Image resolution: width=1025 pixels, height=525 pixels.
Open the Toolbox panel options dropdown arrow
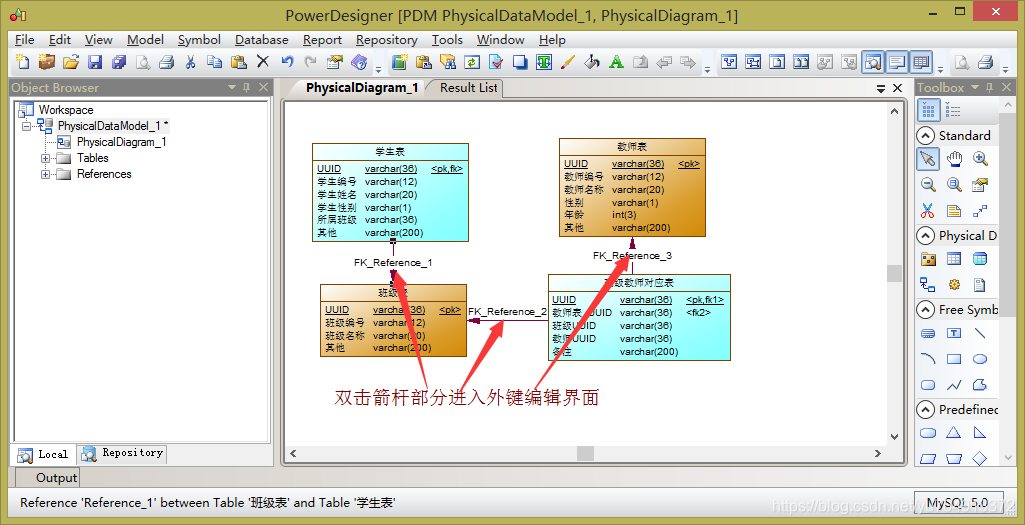coord(975,88)
